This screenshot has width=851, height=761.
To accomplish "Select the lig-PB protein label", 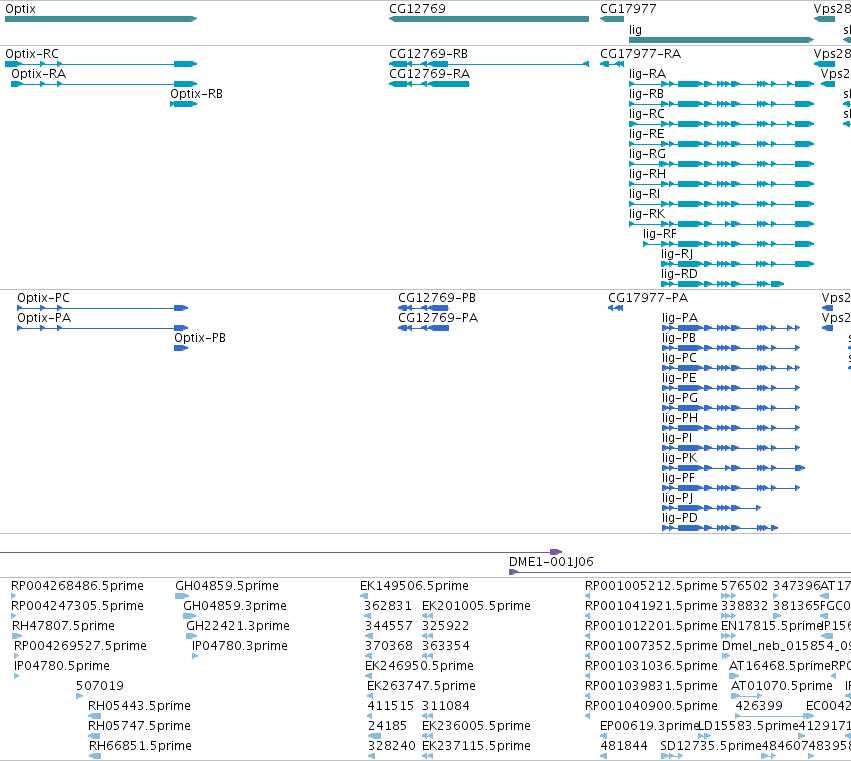I will click(x=679, y=338).
